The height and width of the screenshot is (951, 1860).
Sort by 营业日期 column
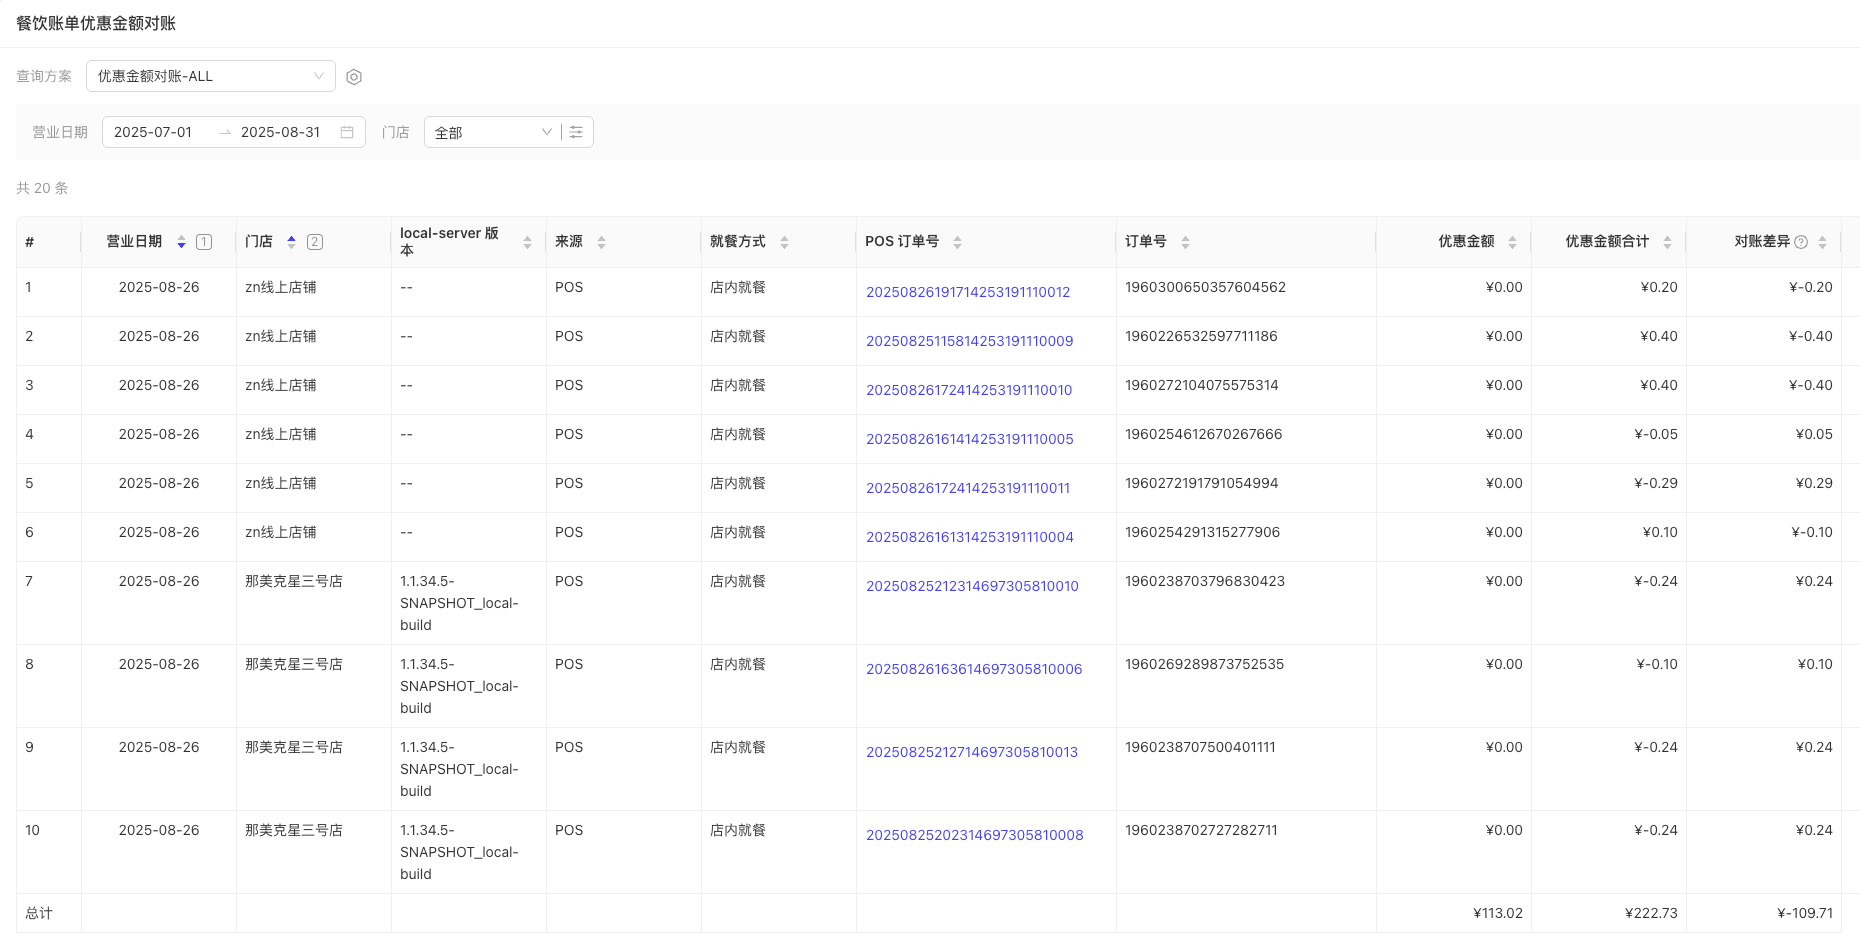pyautogui.click(x=181, y=242)
